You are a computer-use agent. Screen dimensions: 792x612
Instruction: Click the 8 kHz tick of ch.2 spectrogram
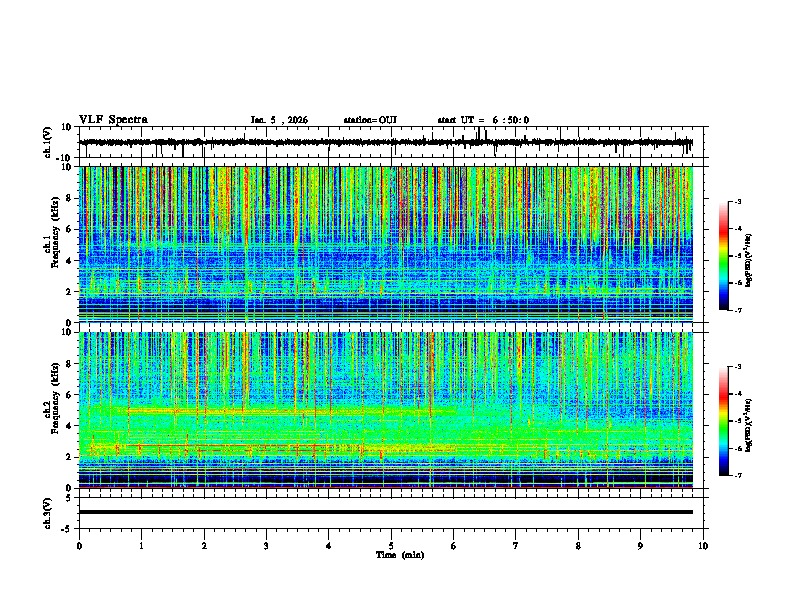click(x=70, y=364)
